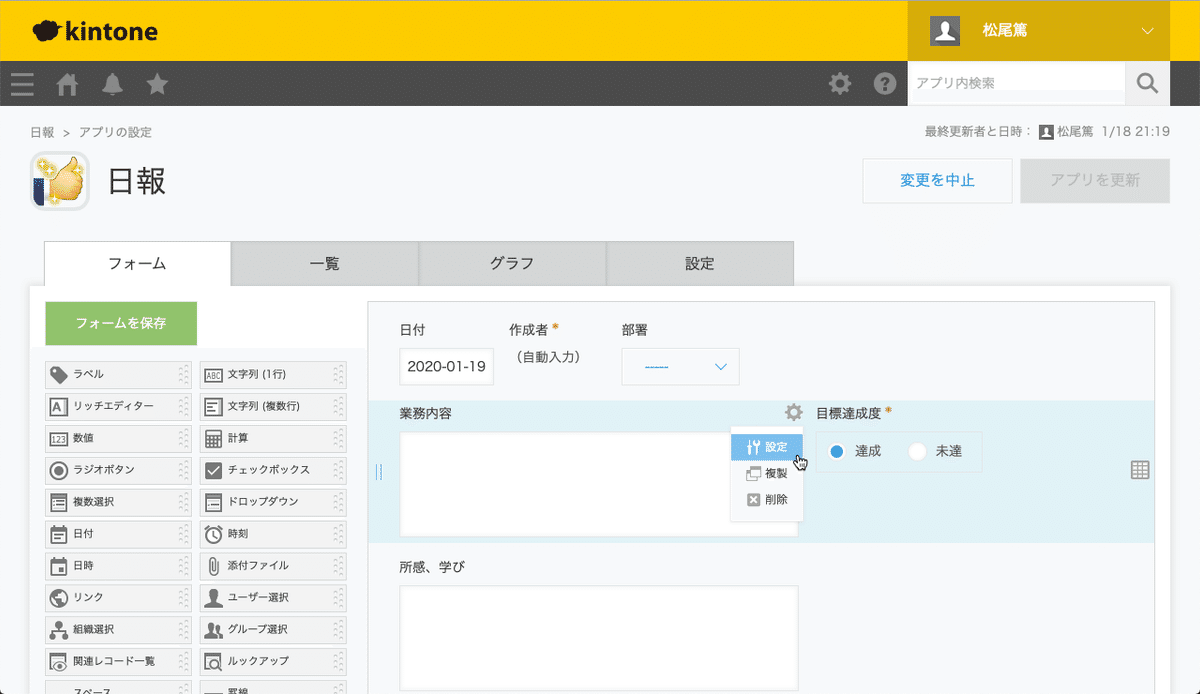Select the 達成 radio button
This screenshot has width=1200, height=694.
(836, 452)
